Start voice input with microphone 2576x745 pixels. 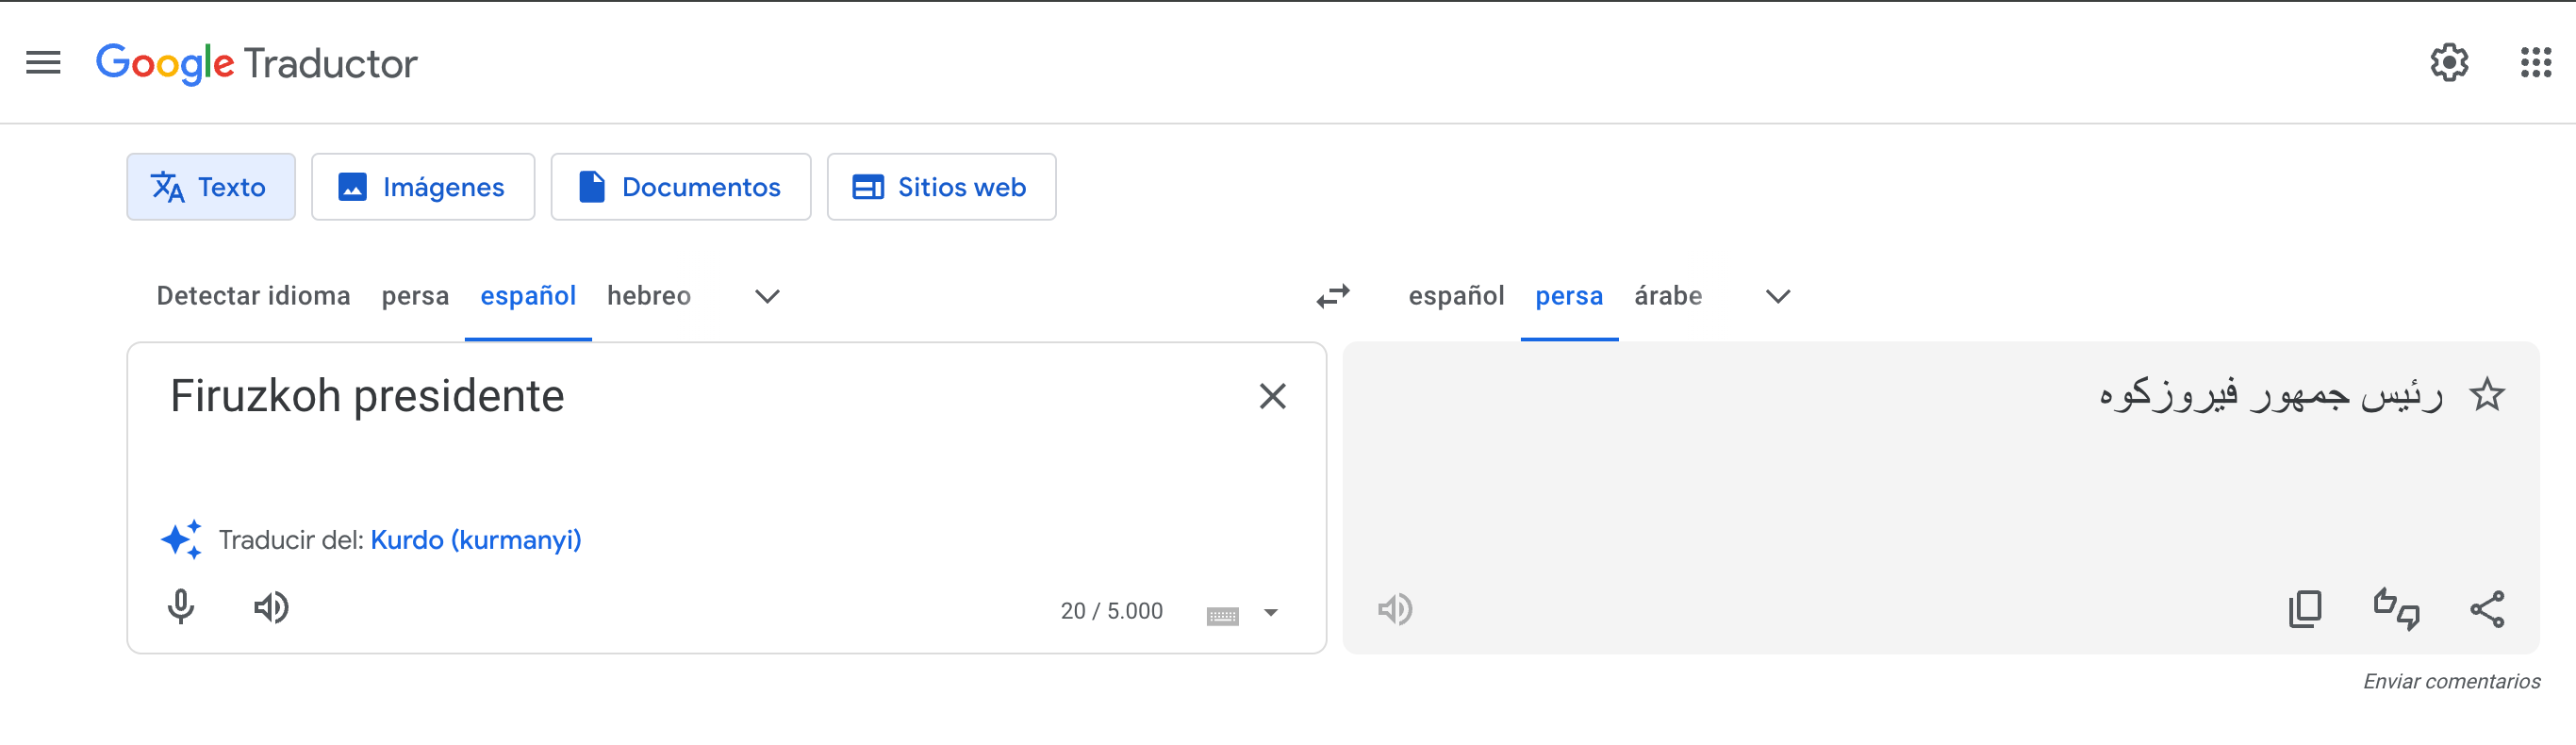(x=181, y=607)
